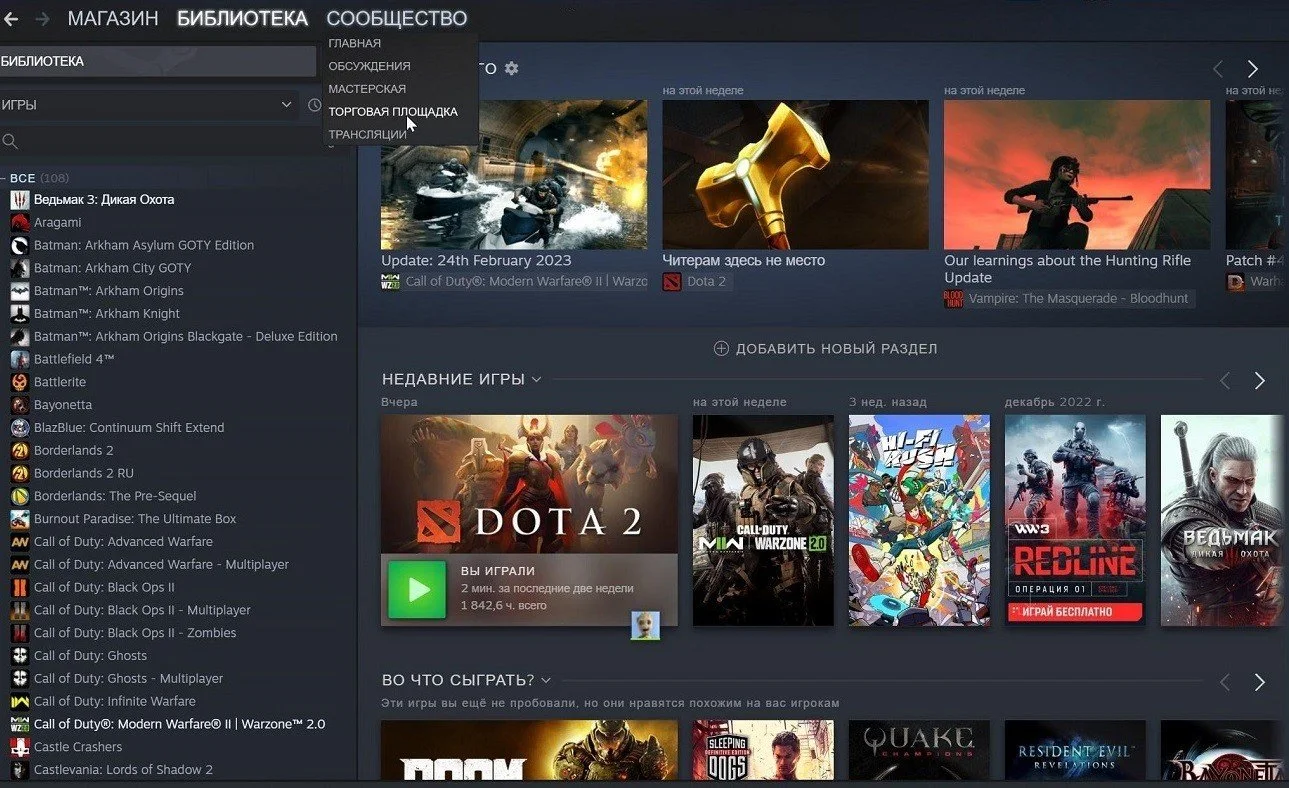Viewport: 1289px width, 788px height.
Task: Open the 'Читерам здесь не место' news title
Action: click(744, 261)
